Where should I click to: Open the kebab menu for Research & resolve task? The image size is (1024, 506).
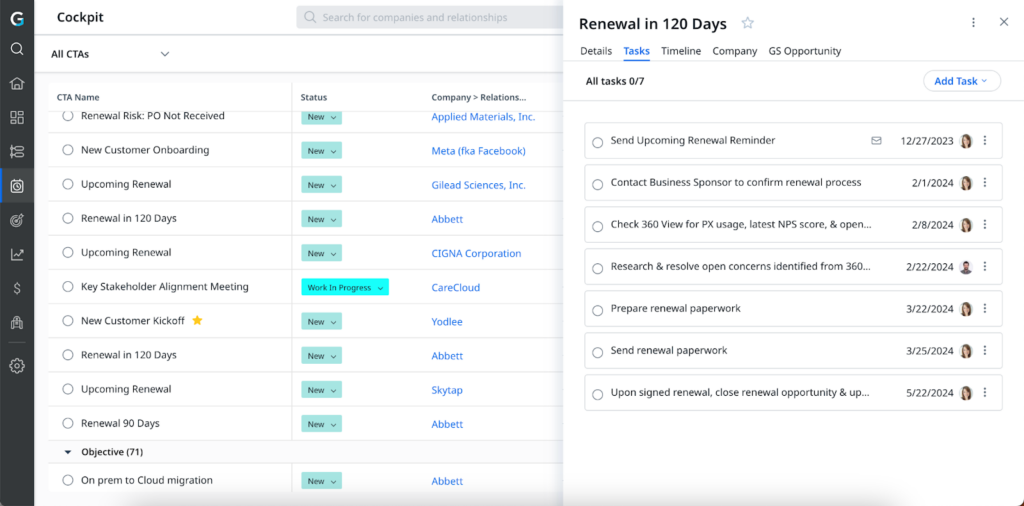click(985, 266)
